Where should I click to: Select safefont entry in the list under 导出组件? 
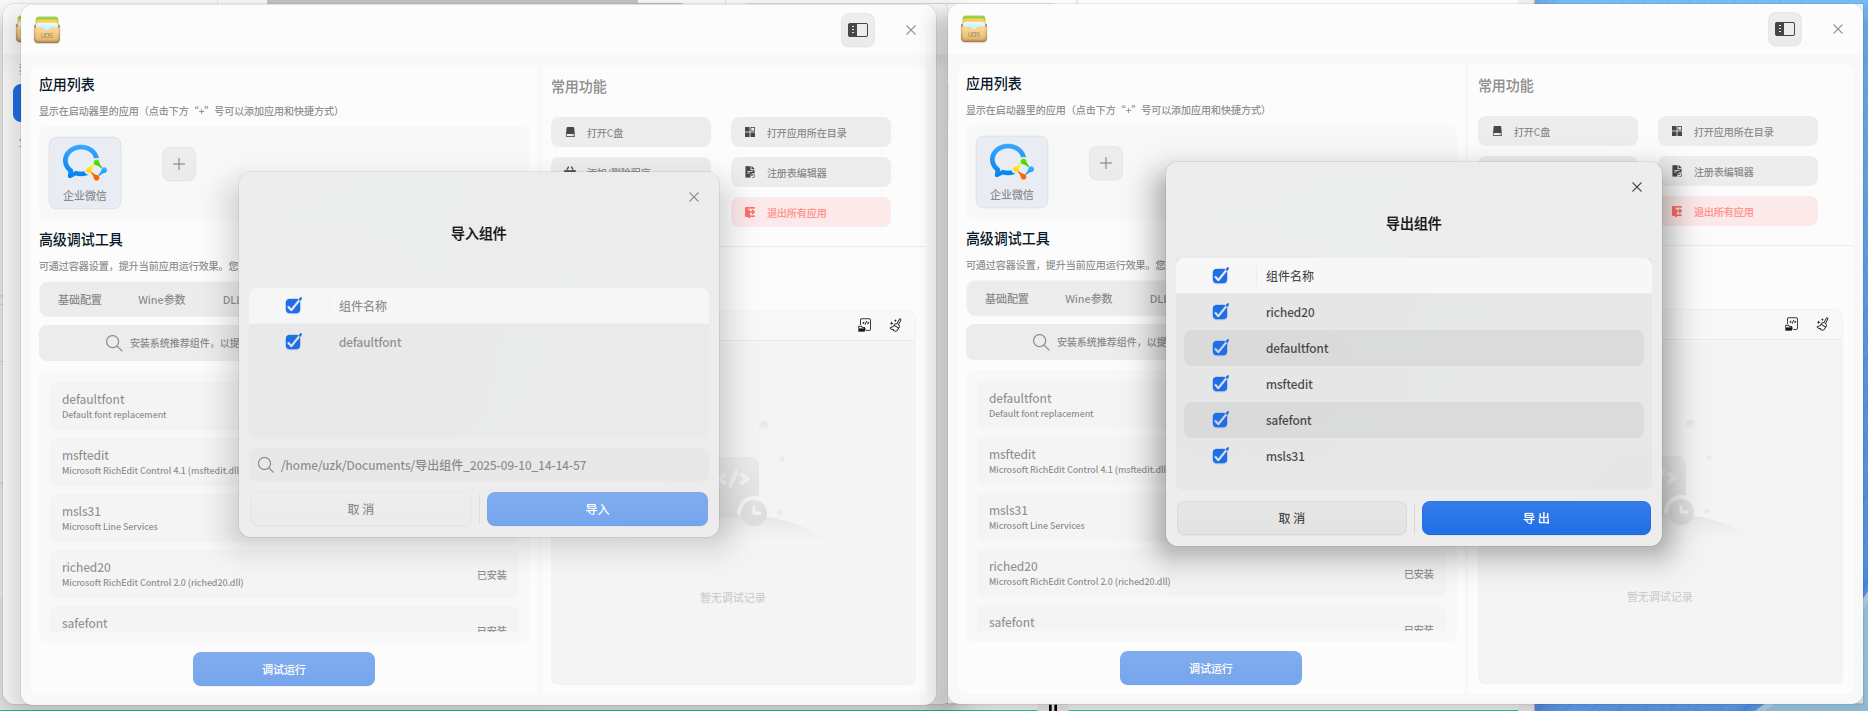(1211, 620)
